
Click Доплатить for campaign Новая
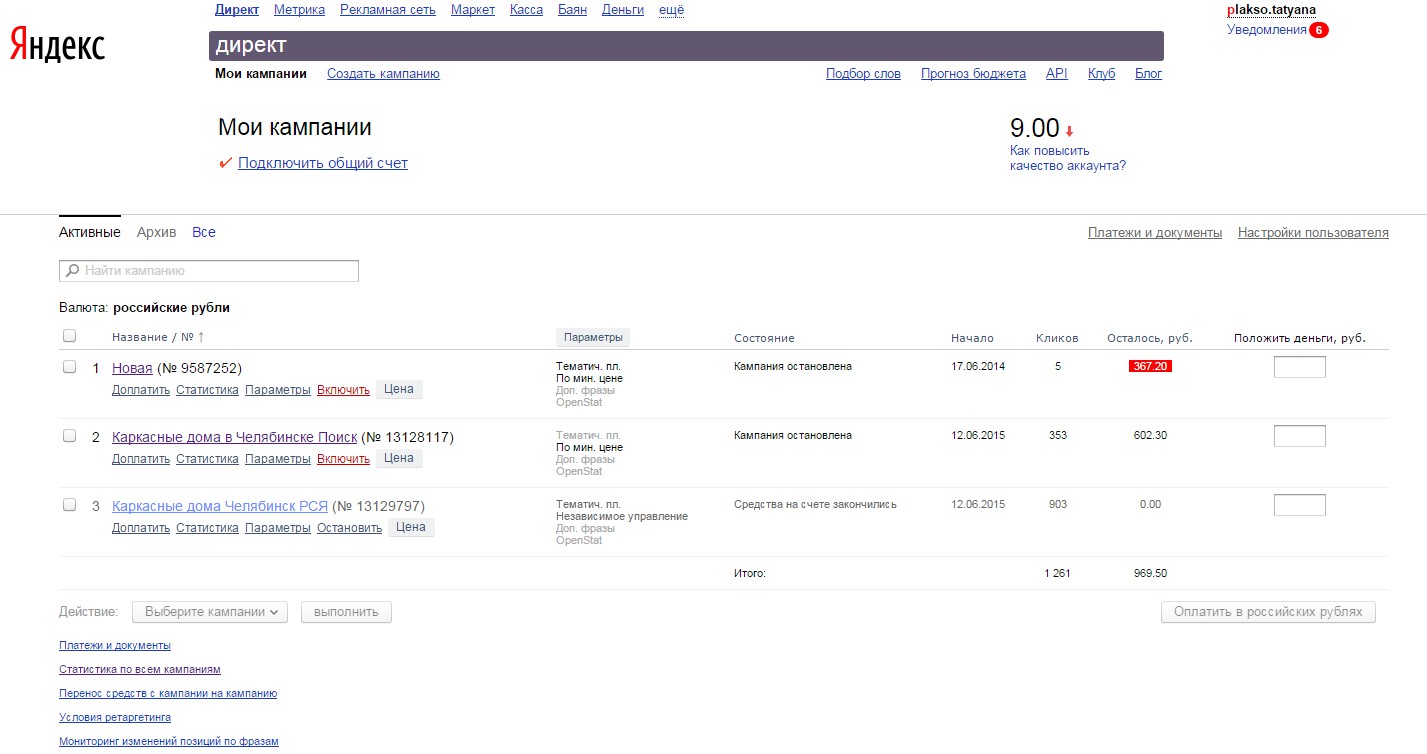point(141,390)
